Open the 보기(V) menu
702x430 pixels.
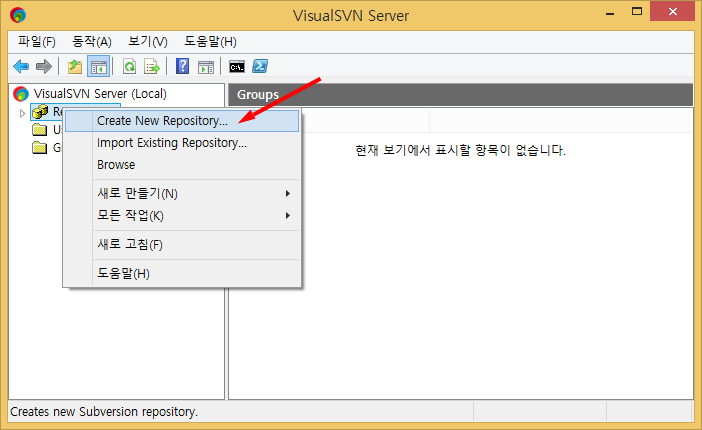148,42
